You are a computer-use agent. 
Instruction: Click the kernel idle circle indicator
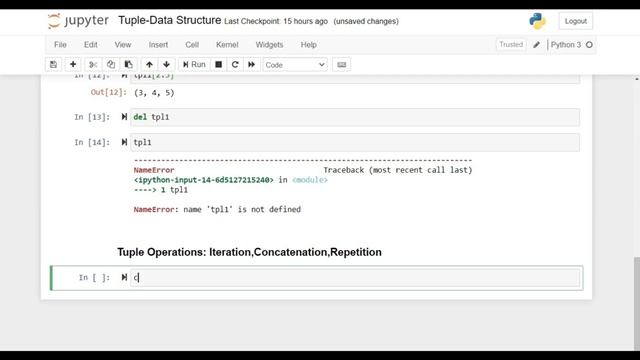point(589,45)
